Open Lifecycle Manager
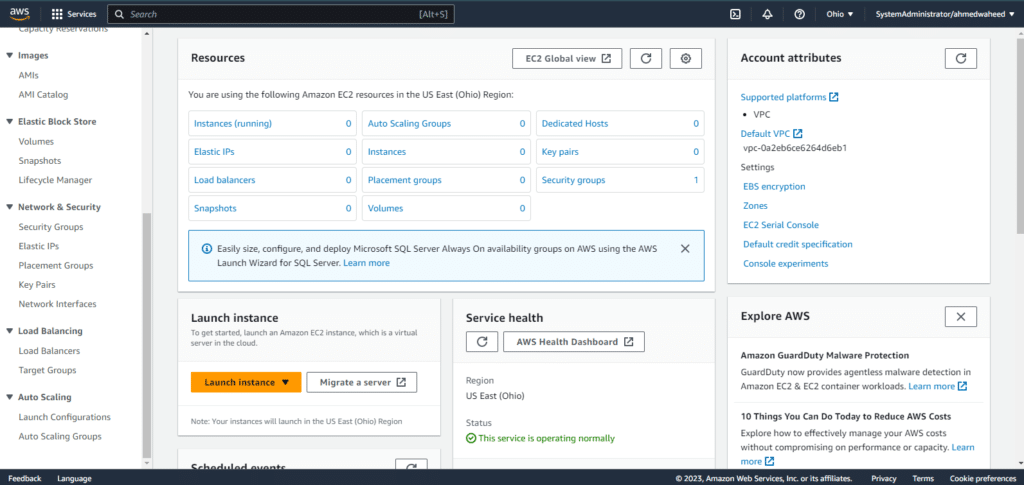The width and height of the screenshot is (1024, 485). click(55, 180)
